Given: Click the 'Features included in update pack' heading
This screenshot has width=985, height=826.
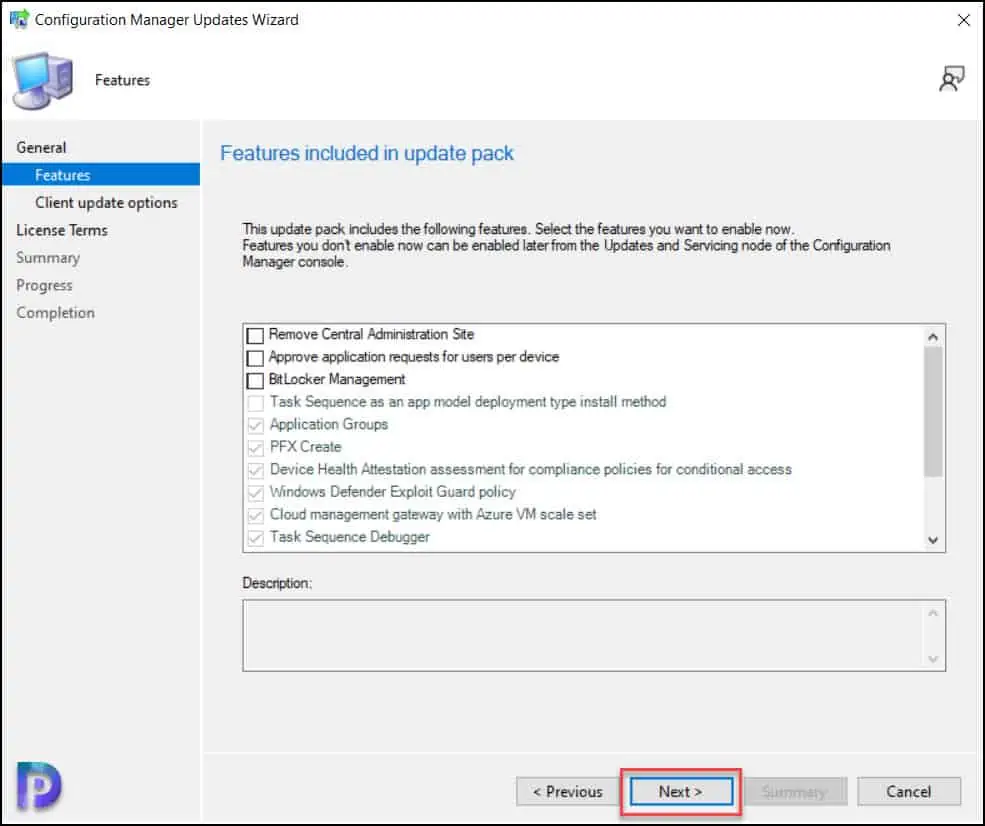Looking at the screenshot, I should coord(367,153).
